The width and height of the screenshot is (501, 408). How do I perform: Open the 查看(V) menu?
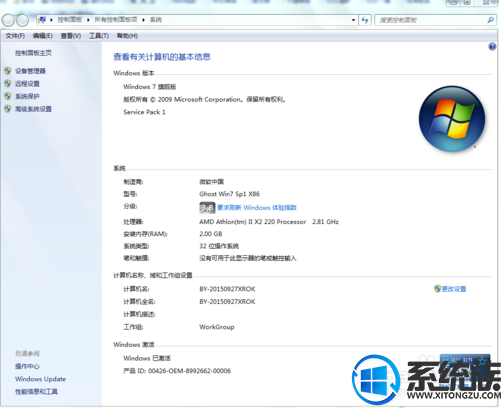click(x=71, y=36)
